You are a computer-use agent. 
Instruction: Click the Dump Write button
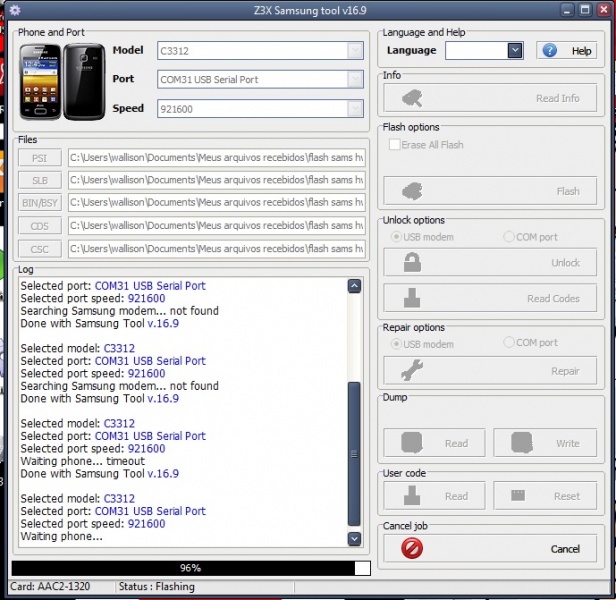click(547, 443)
